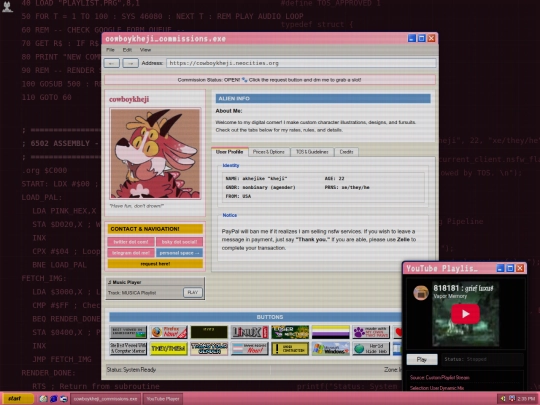Image resolution: width=540 pixels, height=405 pixels.
Task: Switch to YouTube Player taskbar item
Action: 163,399
